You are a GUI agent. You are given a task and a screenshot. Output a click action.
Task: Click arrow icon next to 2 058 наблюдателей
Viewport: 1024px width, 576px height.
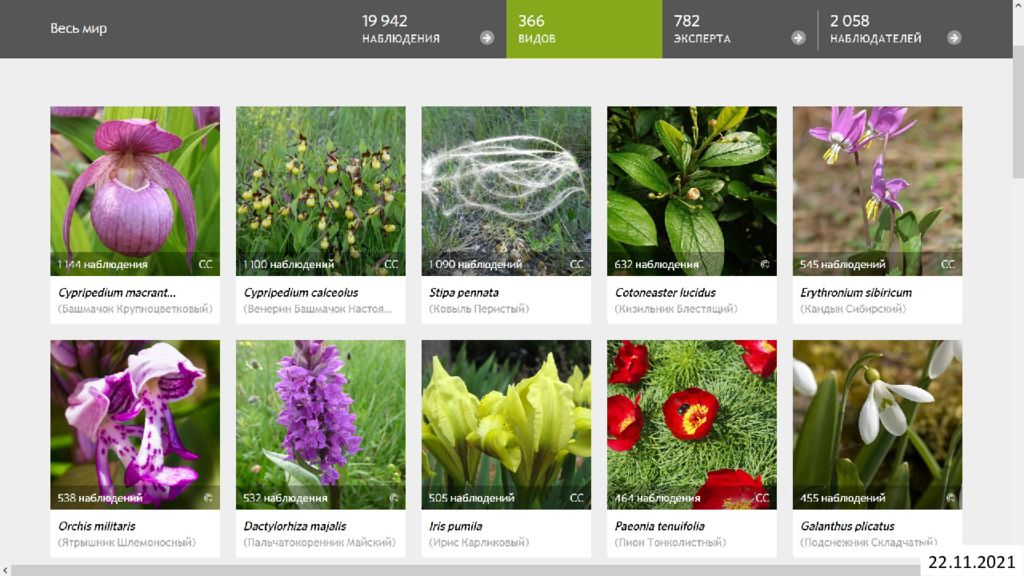[954, 38]
